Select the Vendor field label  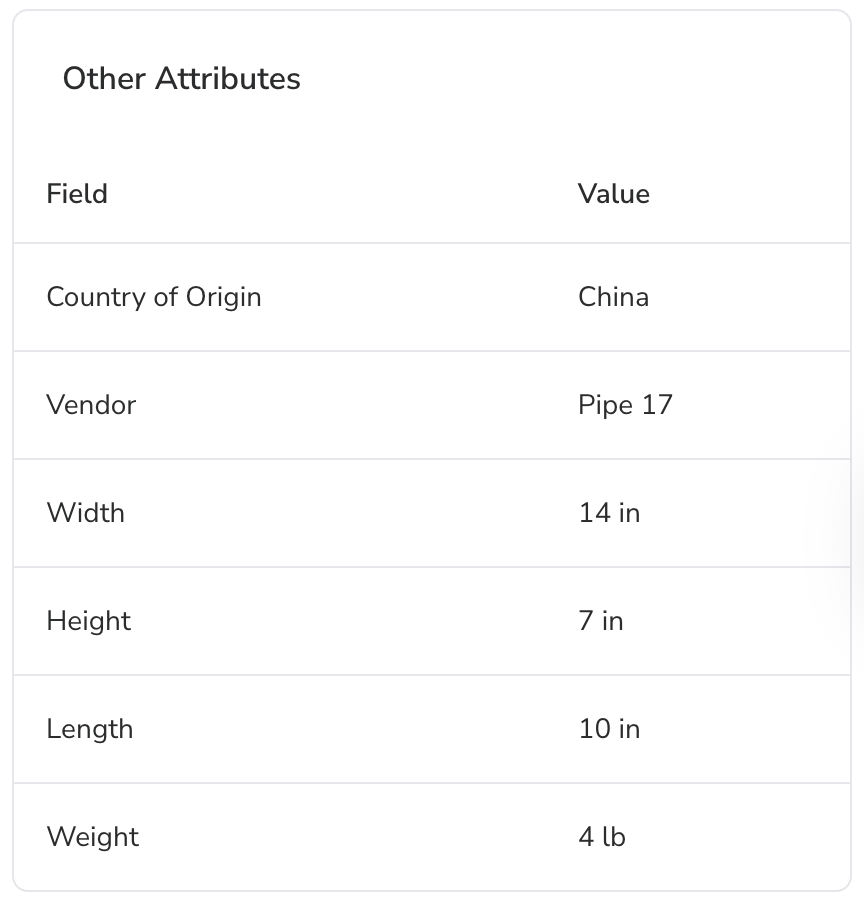(x=91, y=405)
